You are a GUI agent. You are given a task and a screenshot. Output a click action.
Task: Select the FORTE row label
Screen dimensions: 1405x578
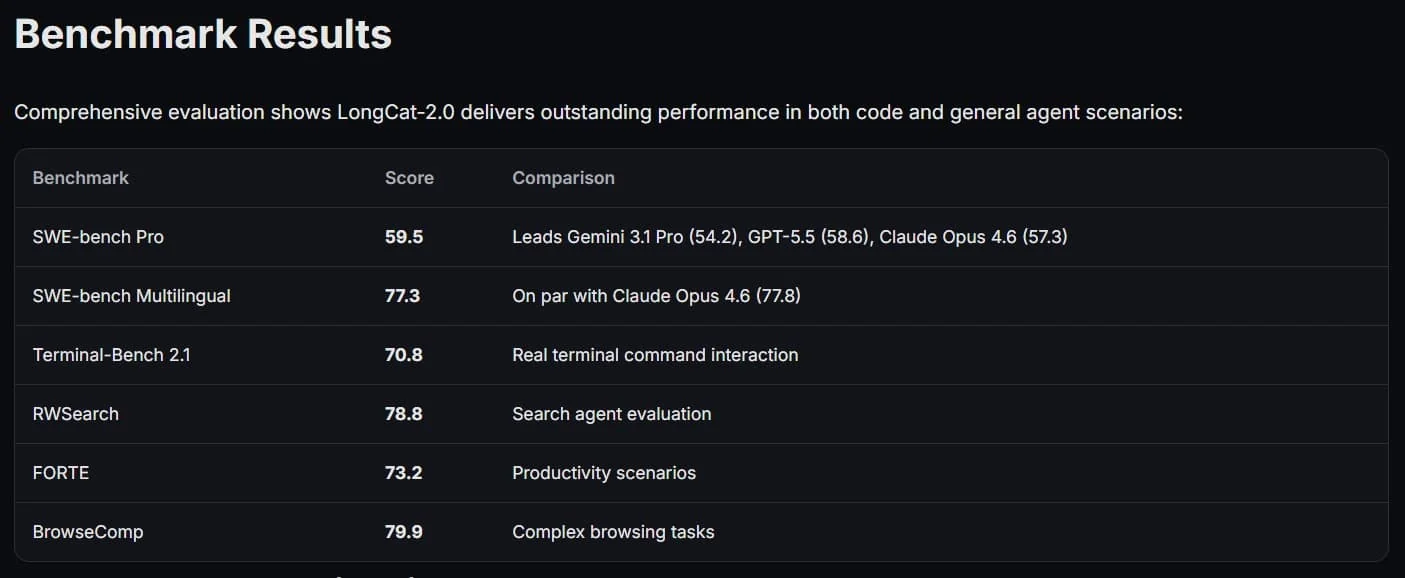tap(61, 473)
